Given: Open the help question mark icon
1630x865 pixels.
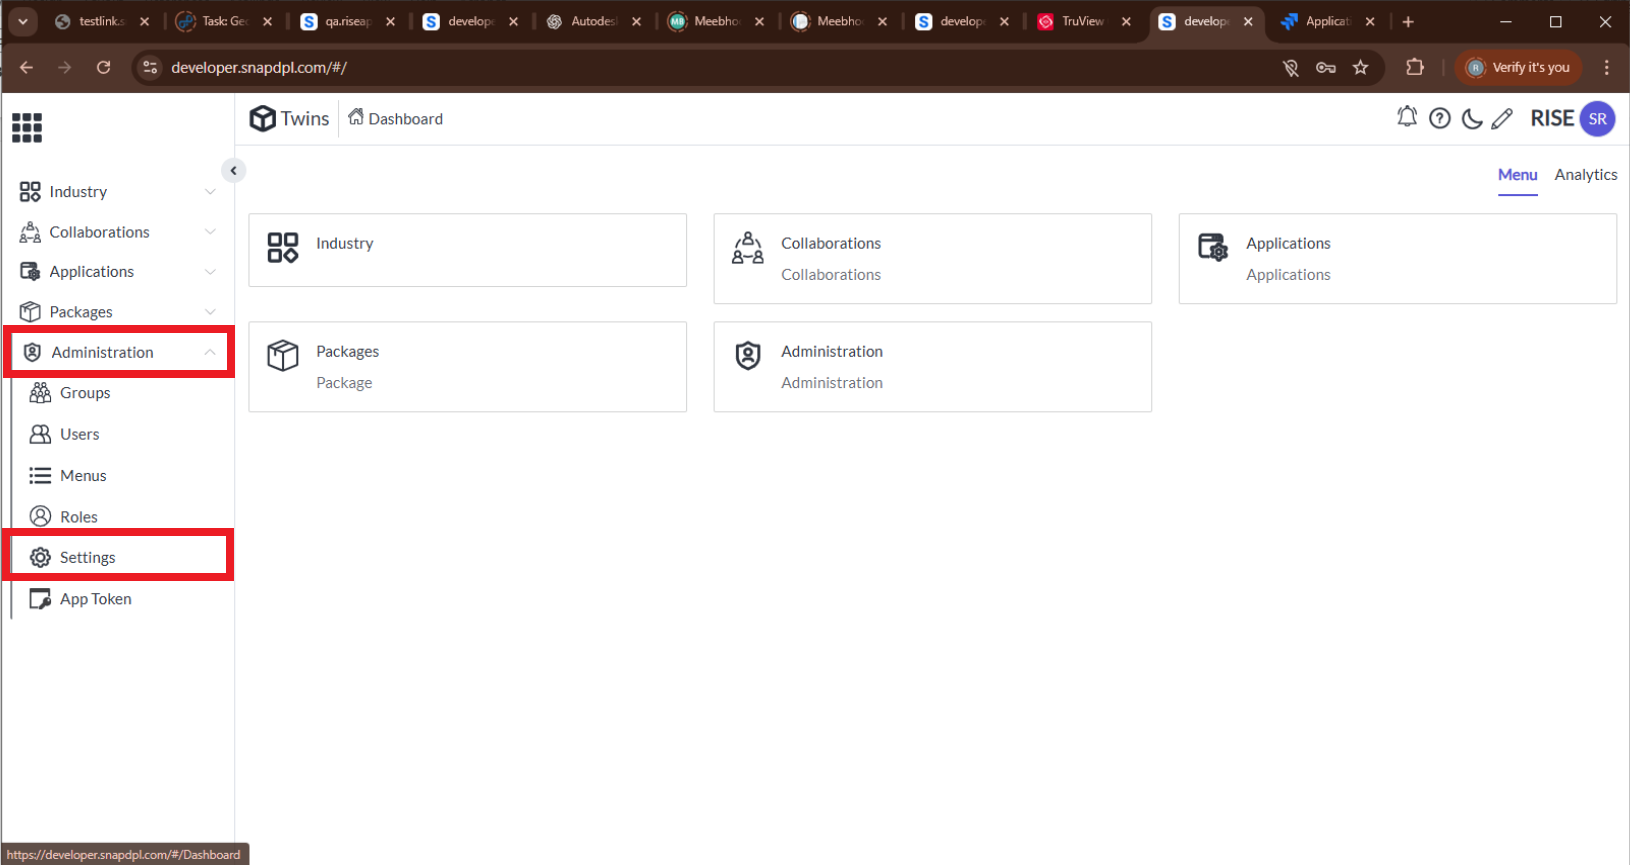Looking at the screenshot, I should click(x=1440, y=118).
